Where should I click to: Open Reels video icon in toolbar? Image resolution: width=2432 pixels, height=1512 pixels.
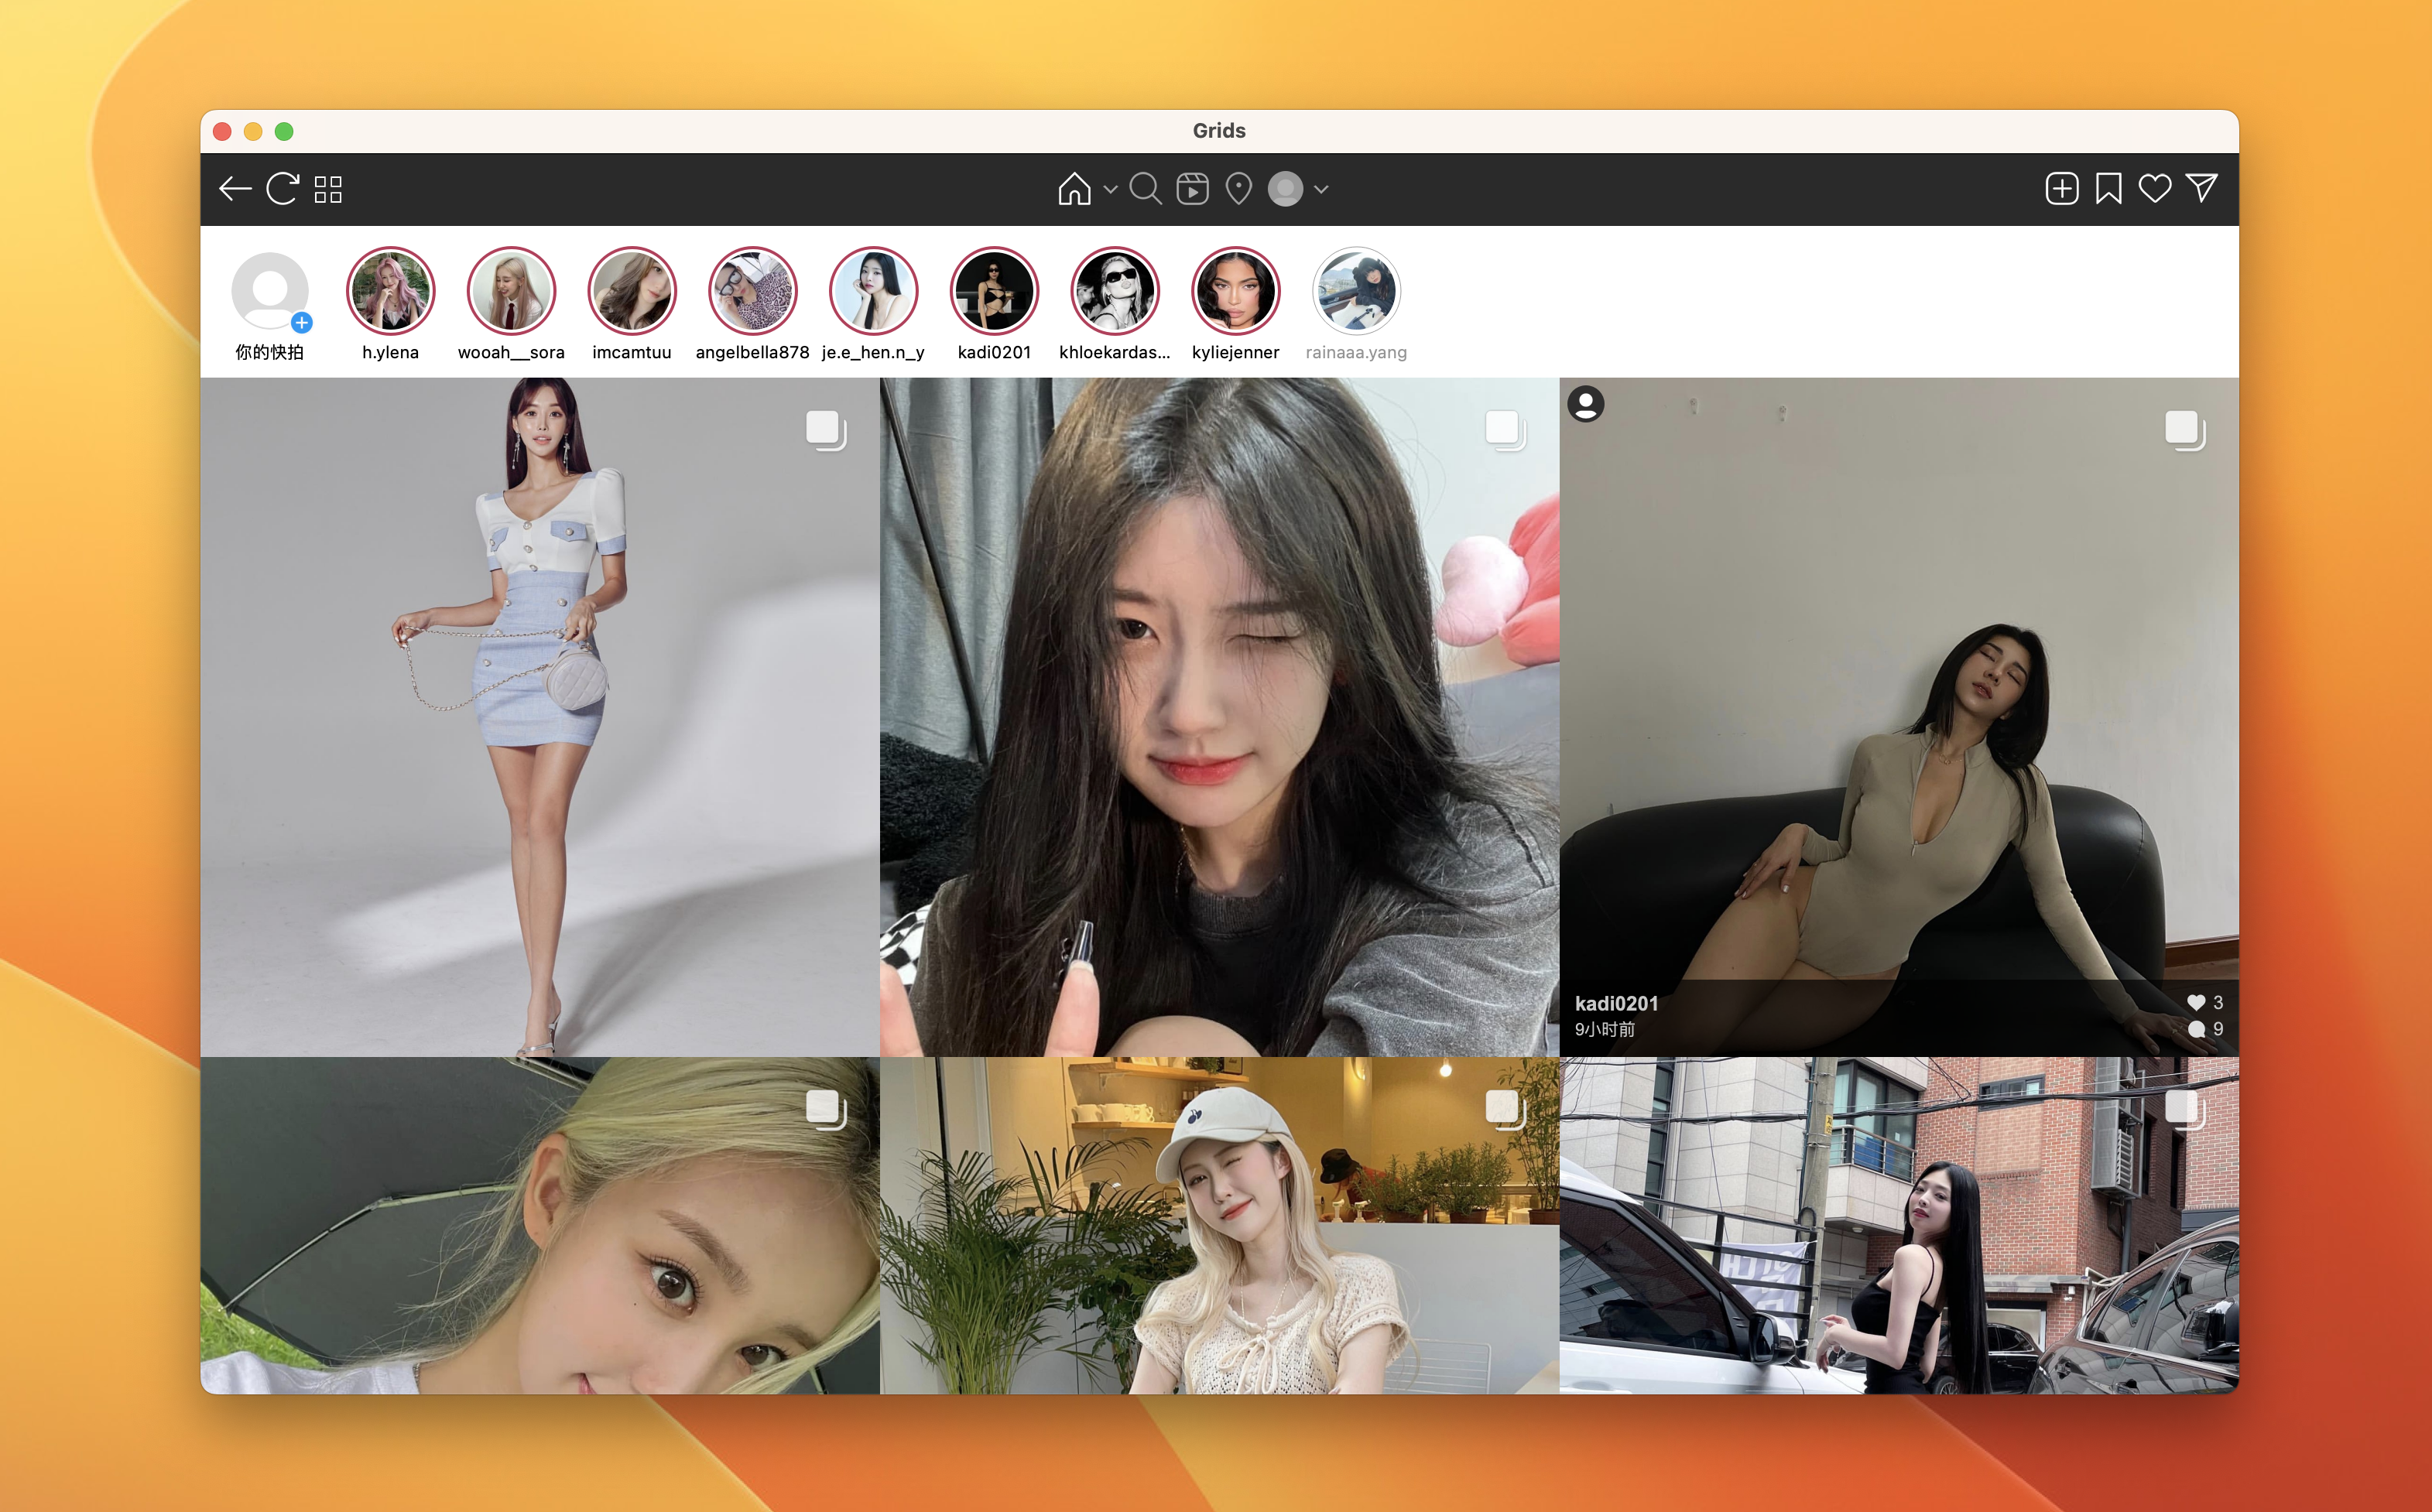point(1192,189)
